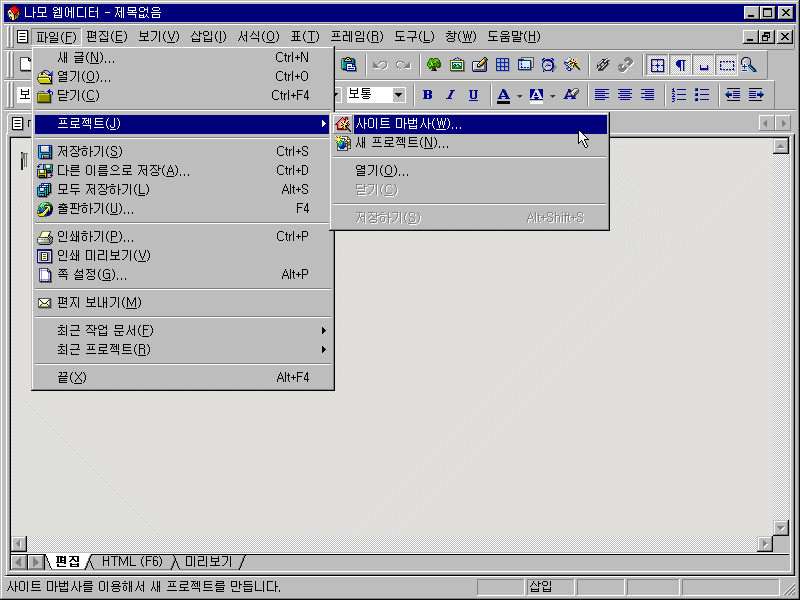Click the undo arrow toolbar icon

(380, 65)
